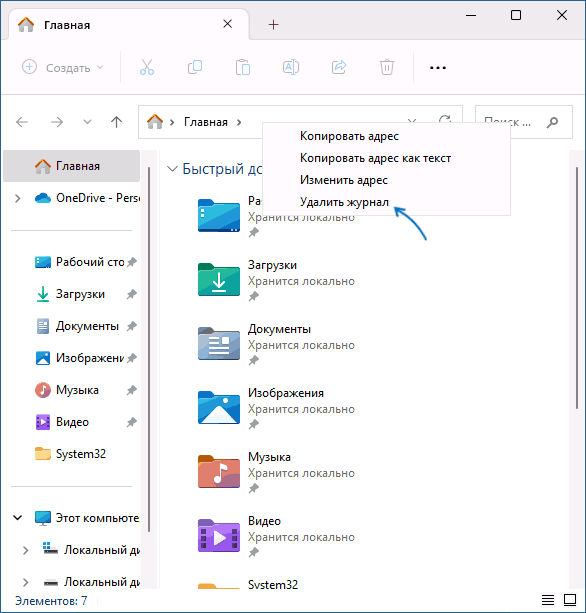This screenshot has height=613, width=586.
Task: Open Рабочий стол in sidebar
Action: pyautogui.click(x=80, y=262)
